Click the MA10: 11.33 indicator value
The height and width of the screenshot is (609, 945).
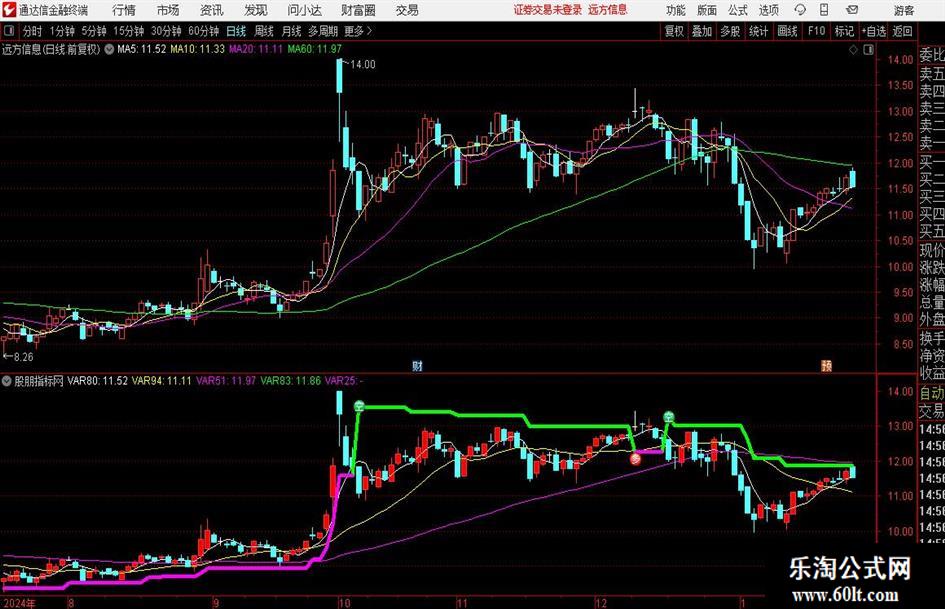pos(197,49)
